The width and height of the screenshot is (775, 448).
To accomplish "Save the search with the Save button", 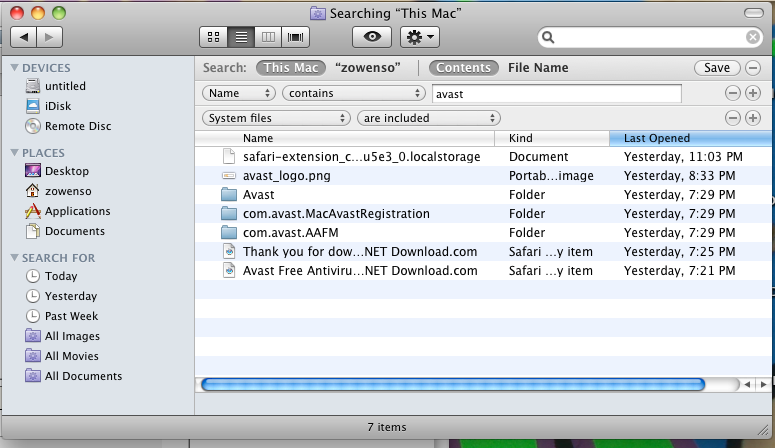I will pyautogui.click(x=717, y=68).
